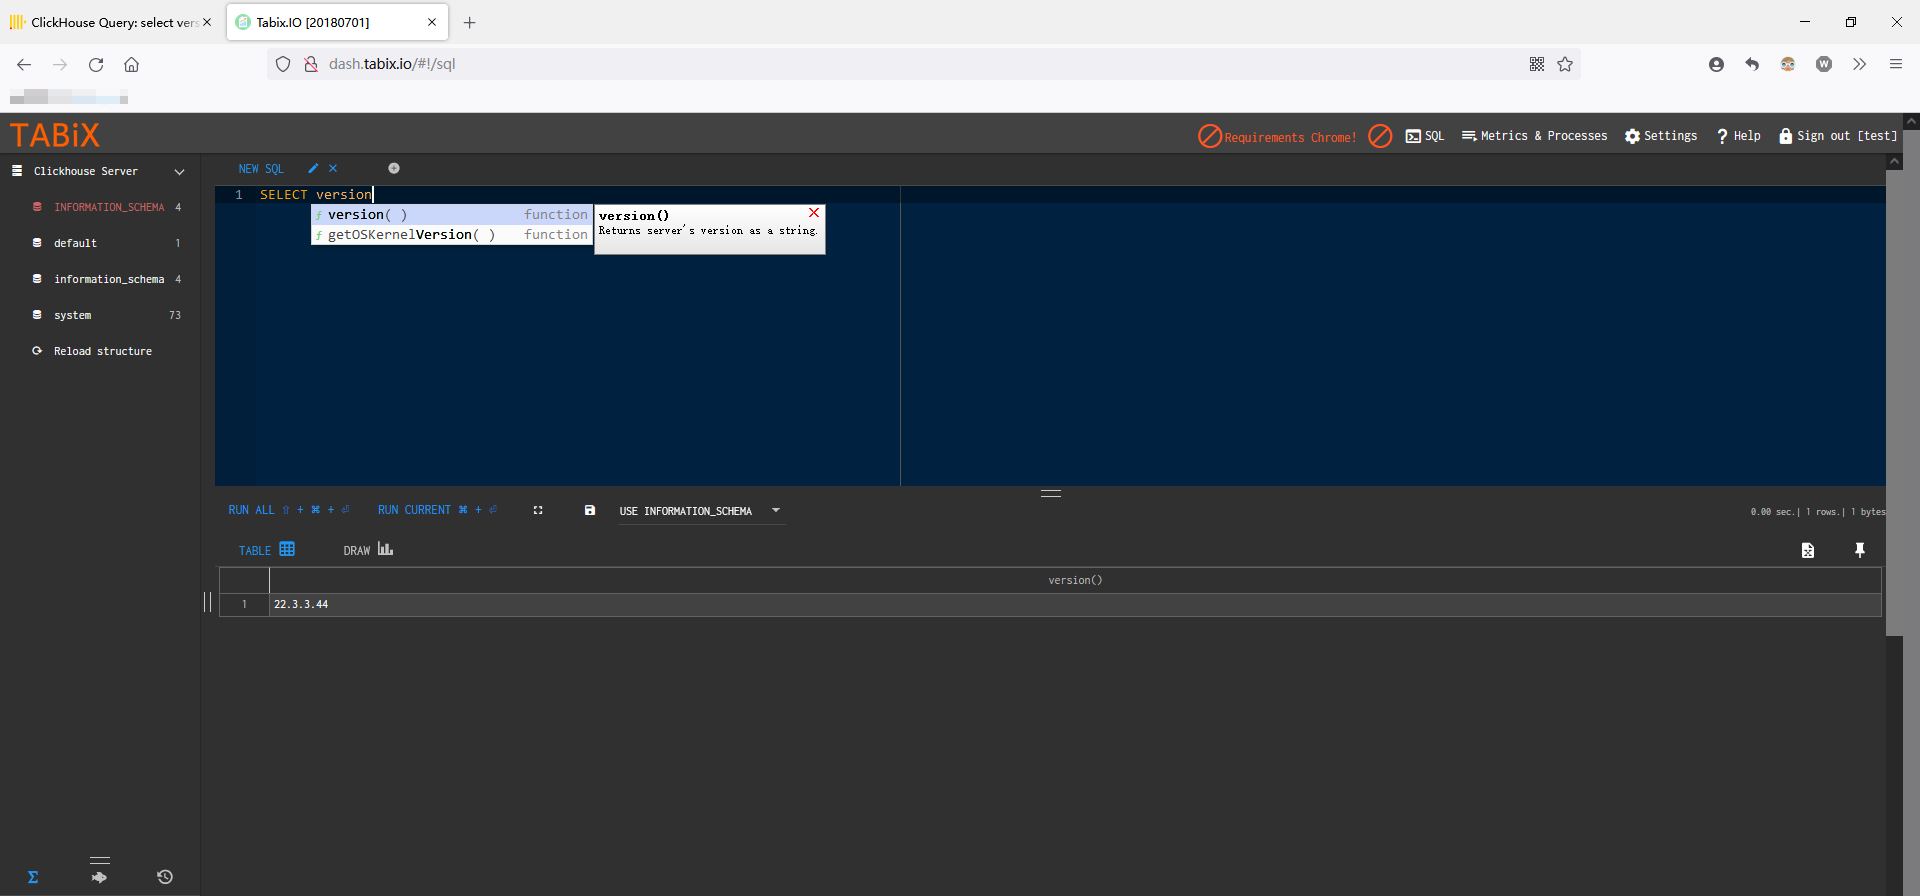Open the SQL editor from header

(1425, 136)
